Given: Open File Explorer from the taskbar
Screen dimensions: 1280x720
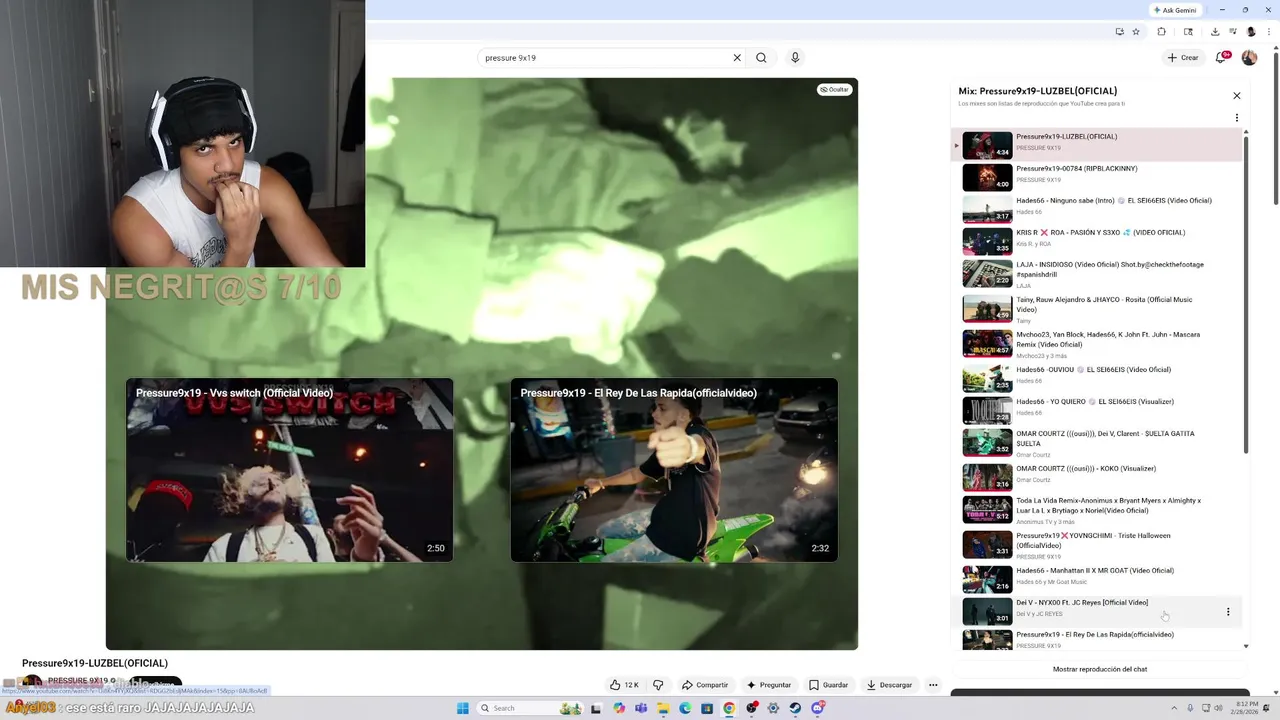Looking at the screenshot, I should point(663,708).
